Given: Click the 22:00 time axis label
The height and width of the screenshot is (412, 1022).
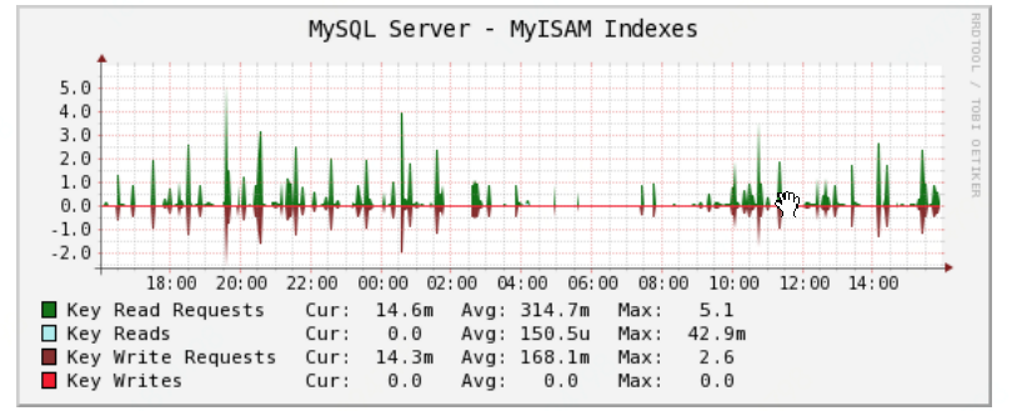Looking at the screenshot, I should (x=312, y=284).
